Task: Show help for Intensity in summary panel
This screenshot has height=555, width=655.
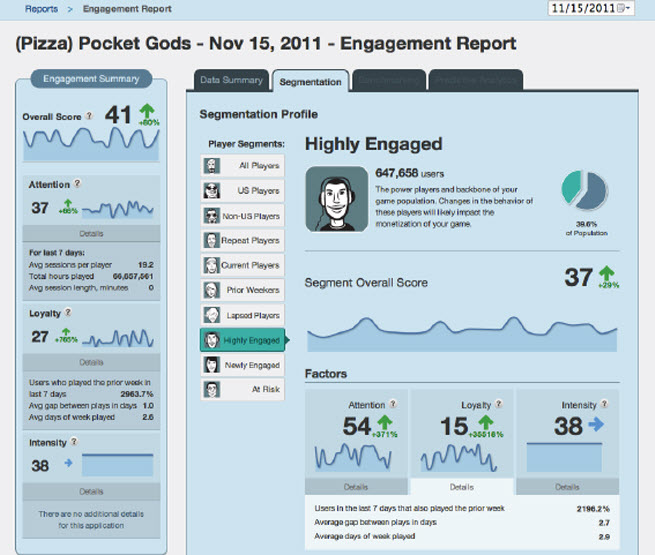Action: click(x=74, y=441)
